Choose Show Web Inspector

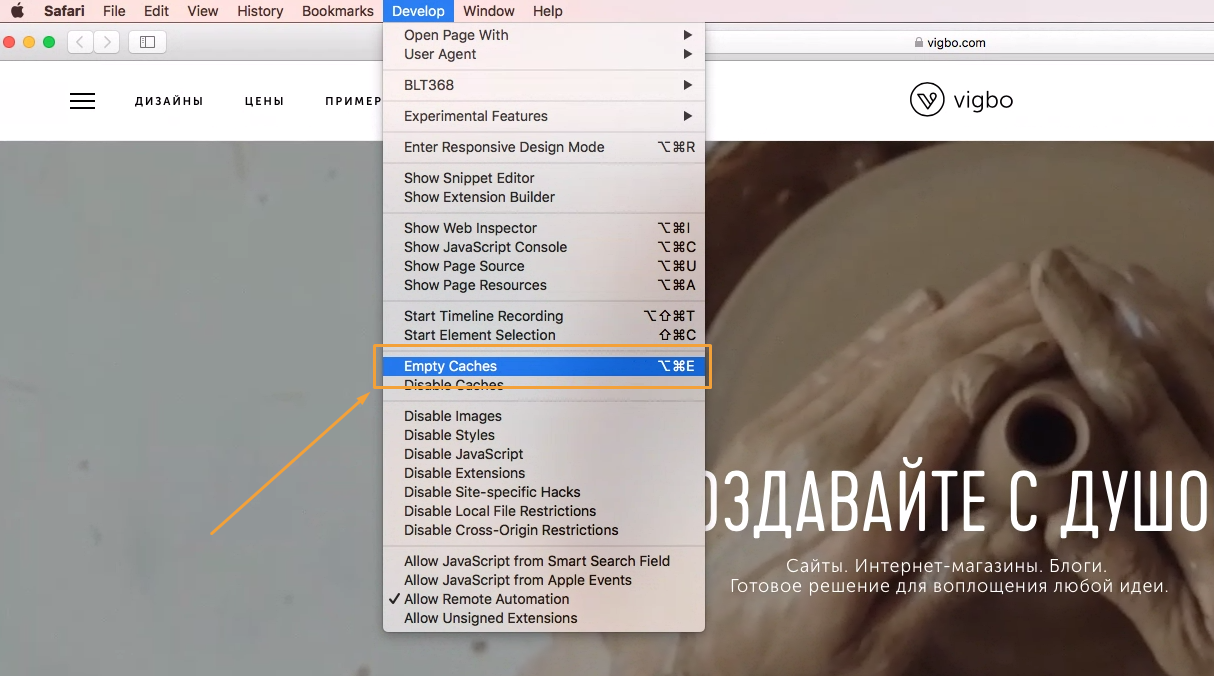click(x=544, y=228)
